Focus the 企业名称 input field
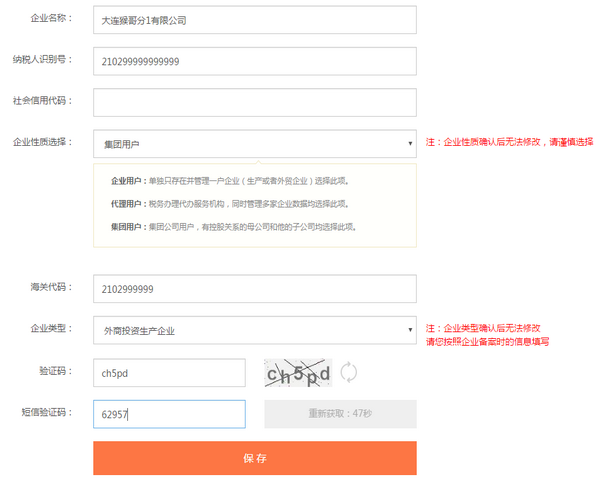The height and width of the screenshot is (480, 600). point(254,20)
